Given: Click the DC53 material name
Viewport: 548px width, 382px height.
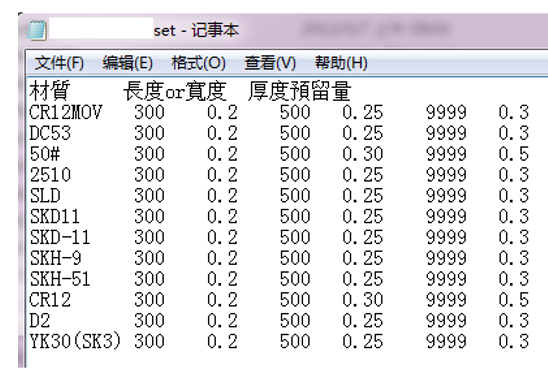Looking at the screenshot, I should click(x=50, y=133).
